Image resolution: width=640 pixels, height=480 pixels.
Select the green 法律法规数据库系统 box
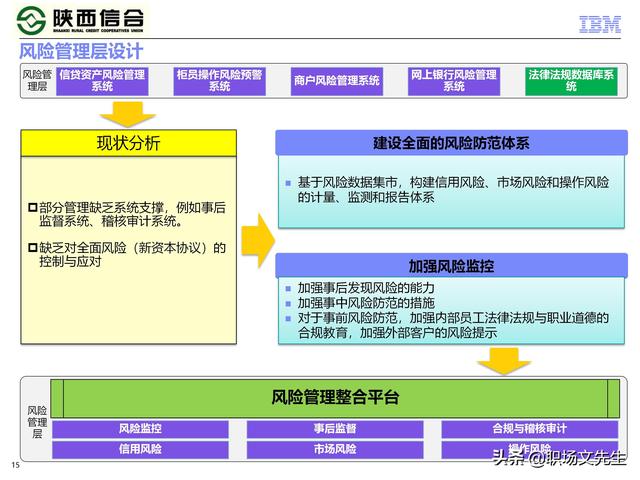point(571,81)
